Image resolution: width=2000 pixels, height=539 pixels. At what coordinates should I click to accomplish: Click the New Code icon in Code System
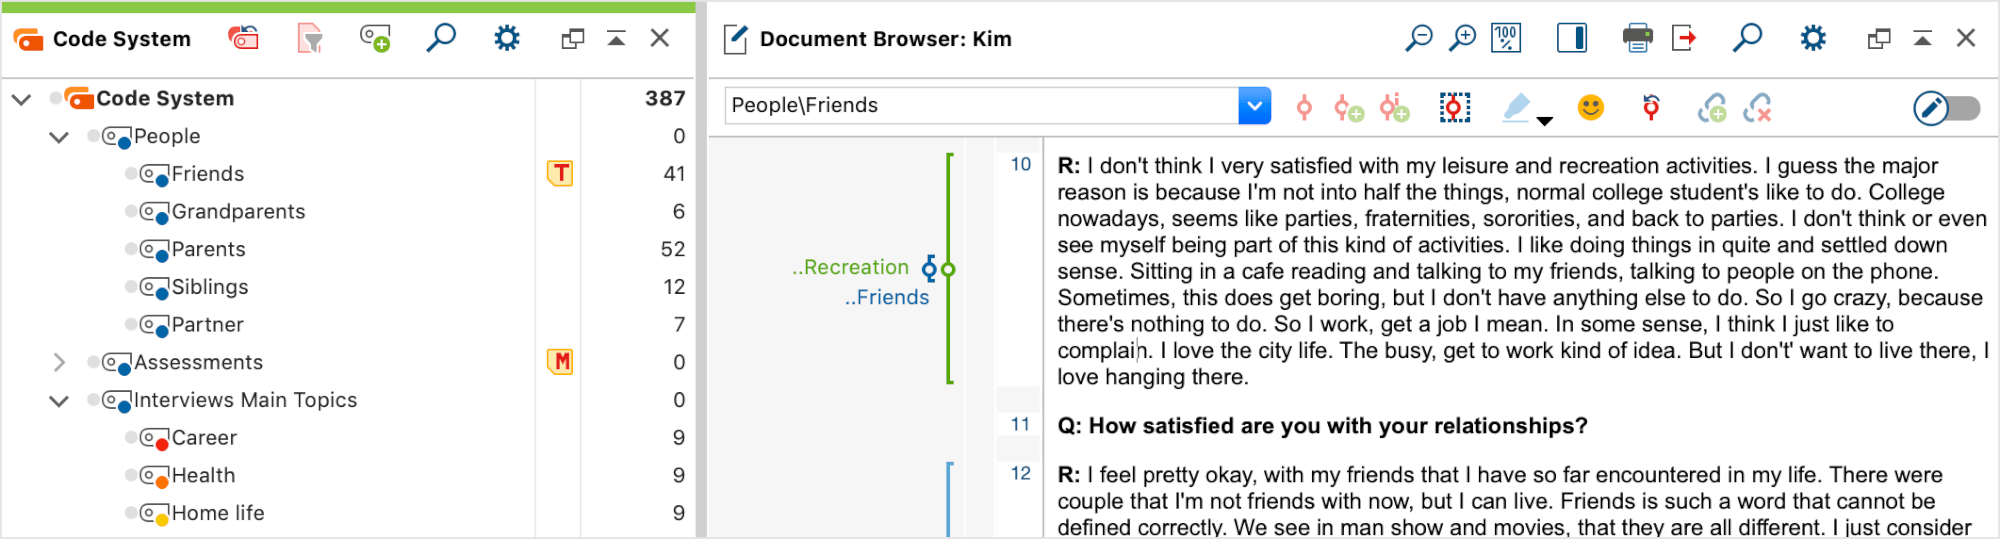[x=375, y=39]
